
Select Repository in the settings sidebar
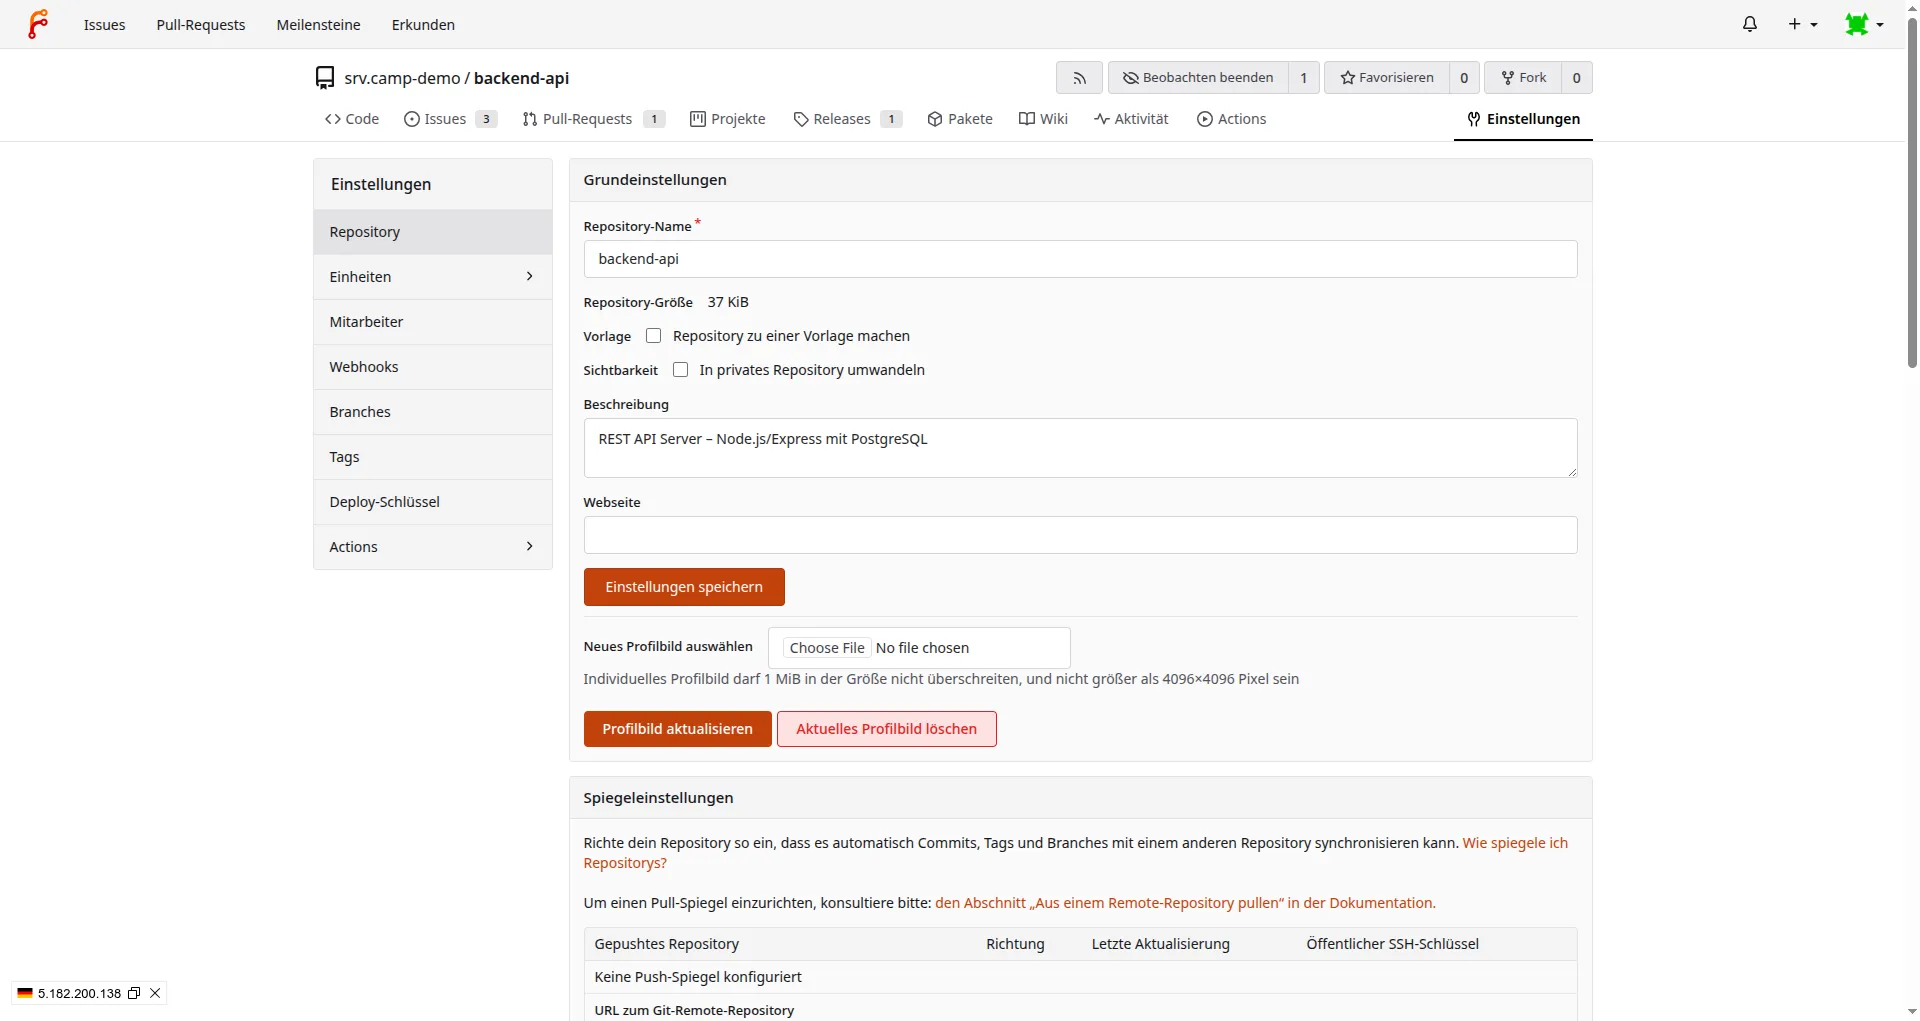point(433,232)
